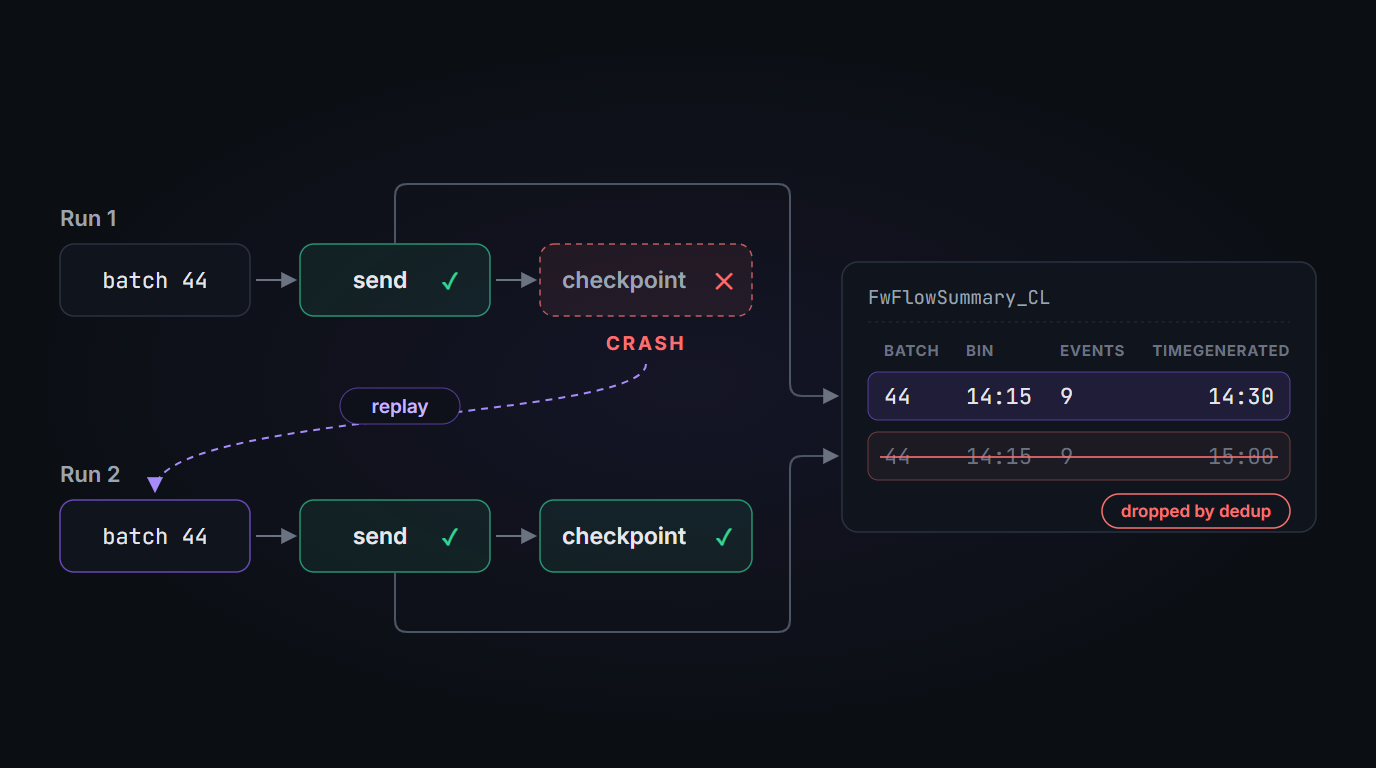
Task: Click the red CRASH label
Action: [x=646, y=343]
